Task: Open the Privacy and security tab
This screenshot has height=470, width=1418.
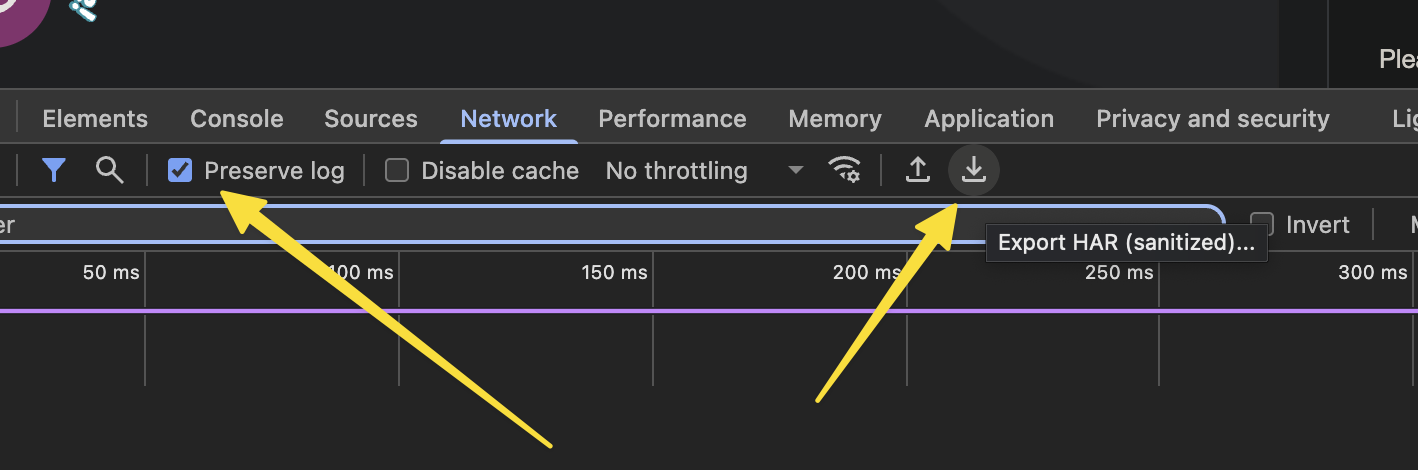Action: (1213, 119)
